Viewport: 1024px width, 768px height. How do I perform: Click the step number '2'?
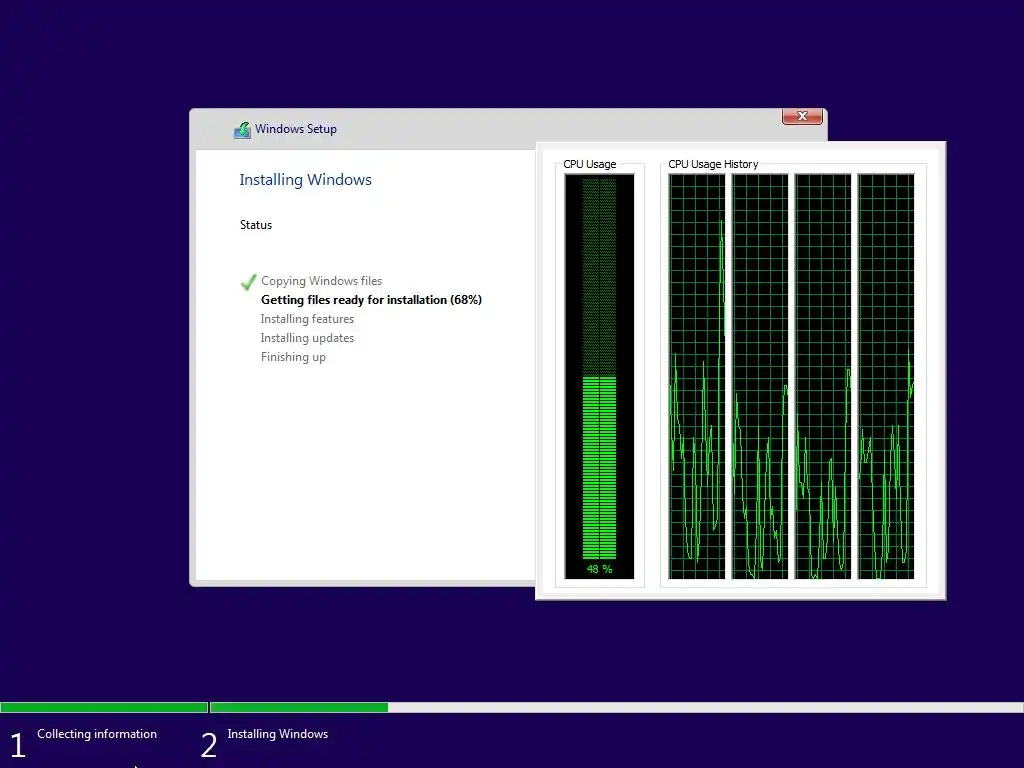pyautogui.click(x=208, y=745)
